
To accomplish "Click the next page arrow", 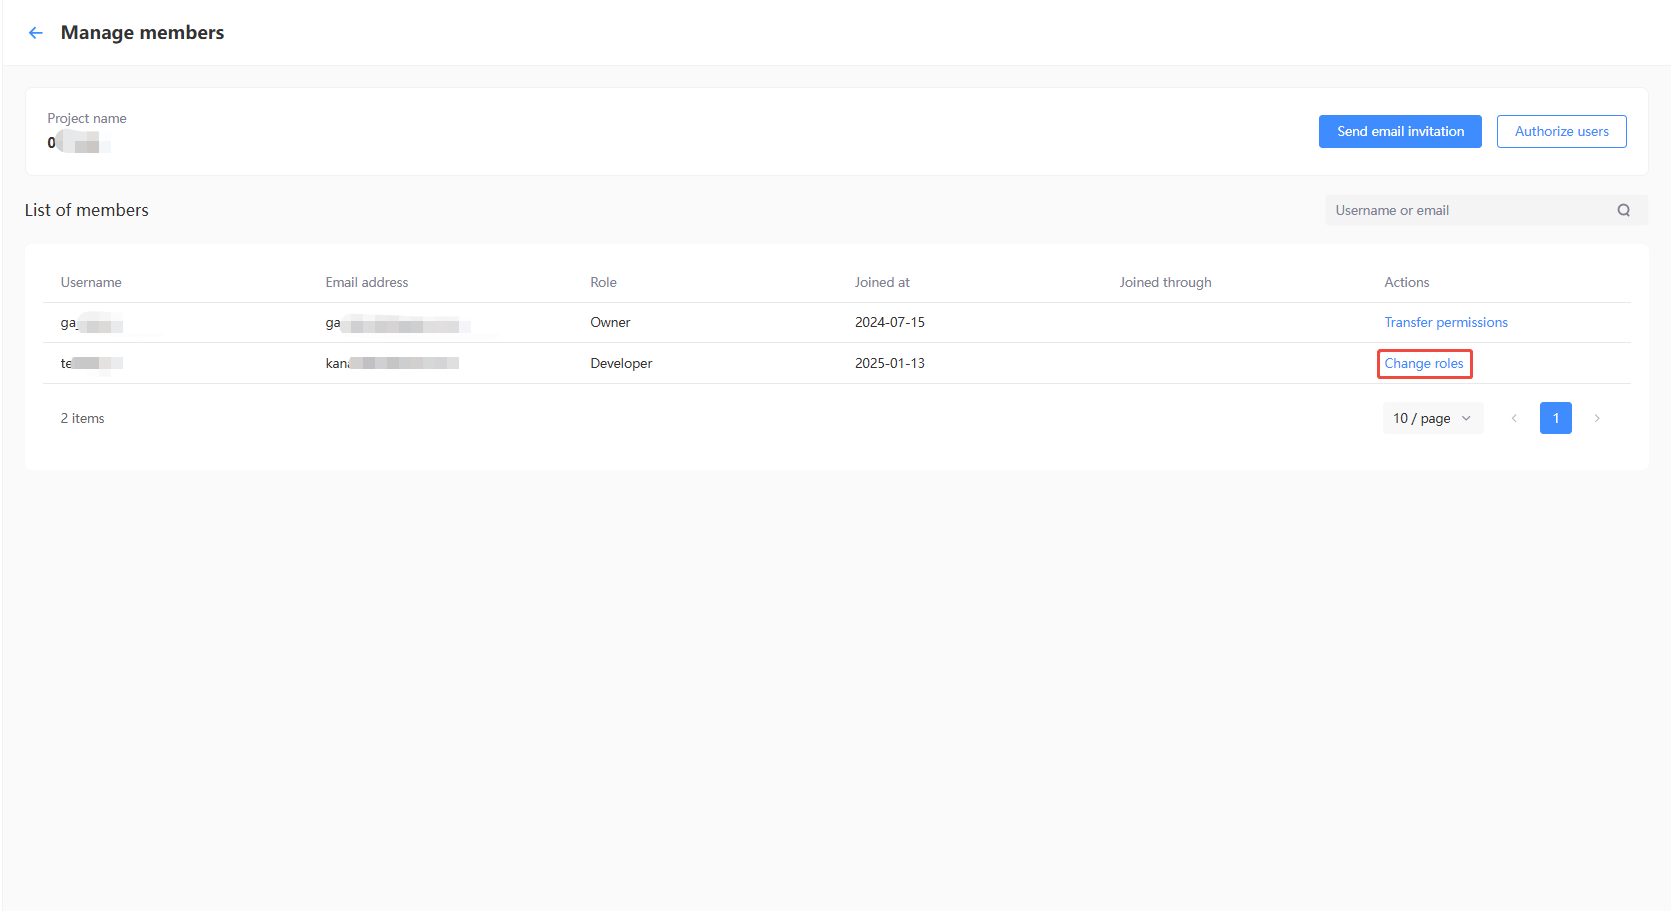I will point(1597,418).
